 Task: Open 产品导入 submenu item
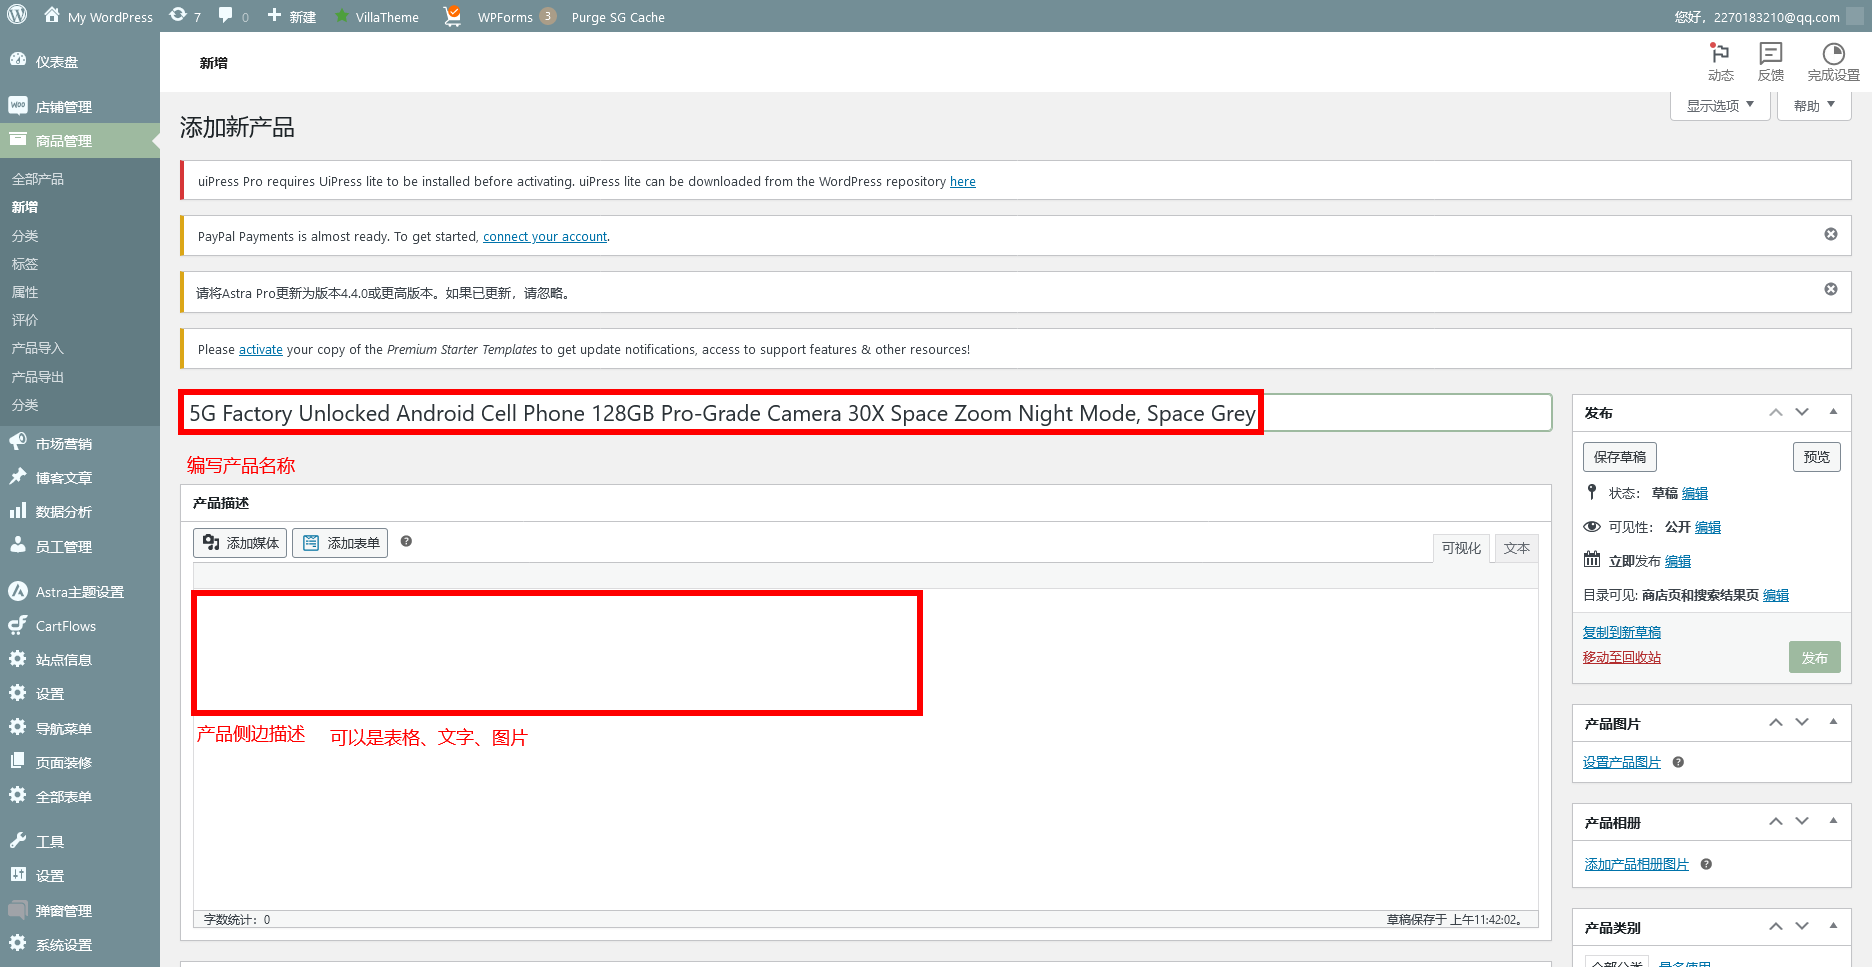click(38, 348)
